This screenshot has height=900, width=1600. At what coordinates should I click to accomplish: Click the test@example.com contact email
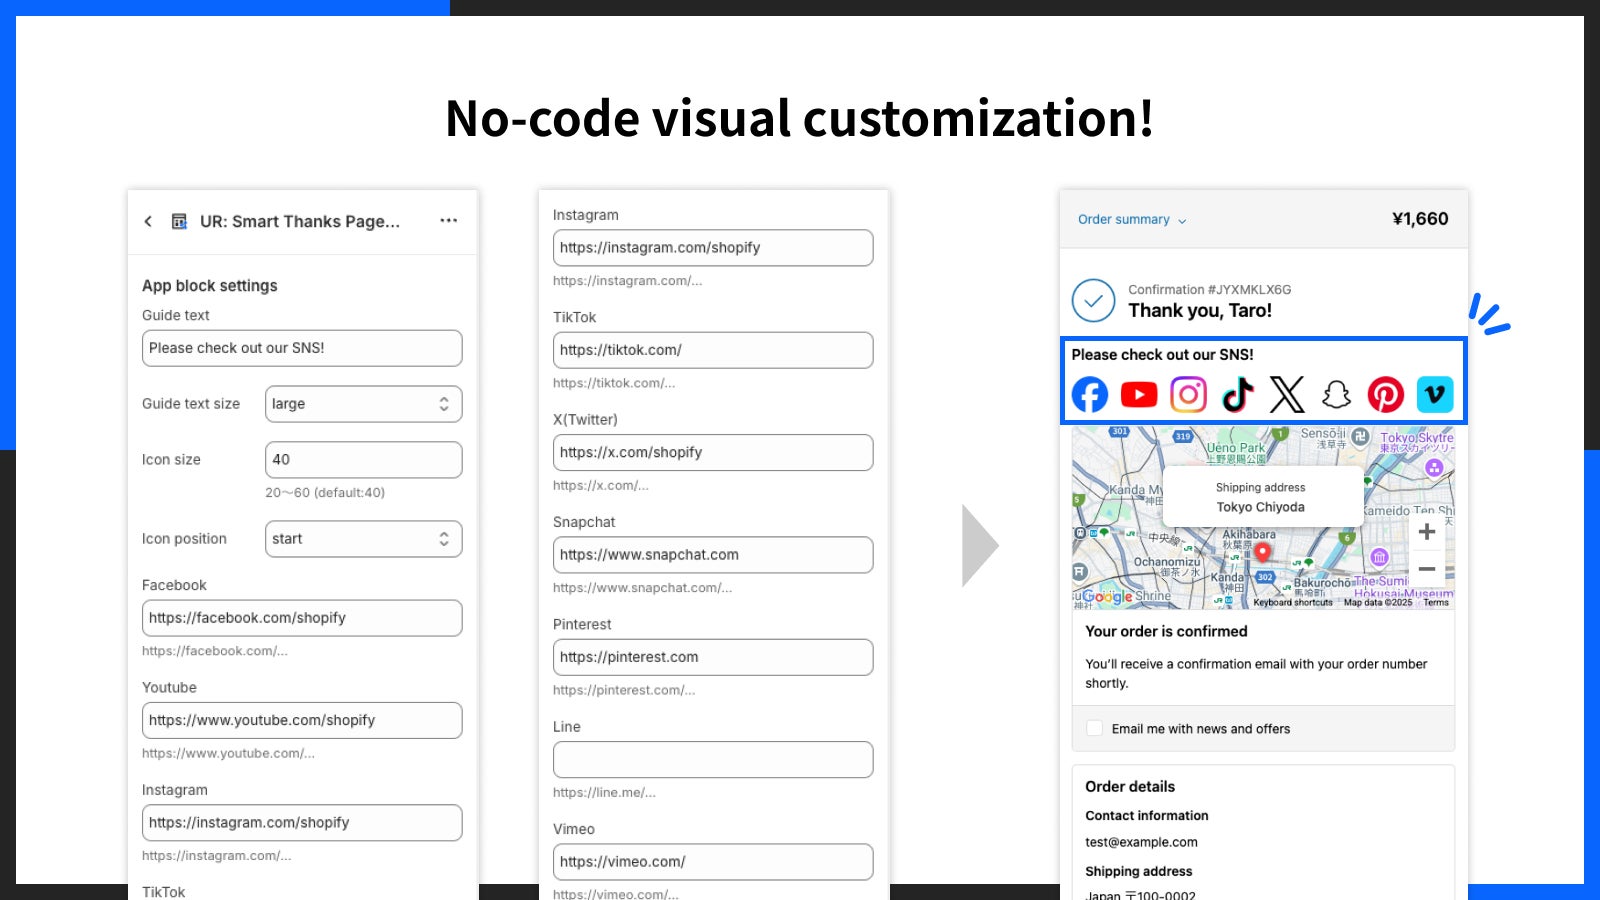[1142, 842]
